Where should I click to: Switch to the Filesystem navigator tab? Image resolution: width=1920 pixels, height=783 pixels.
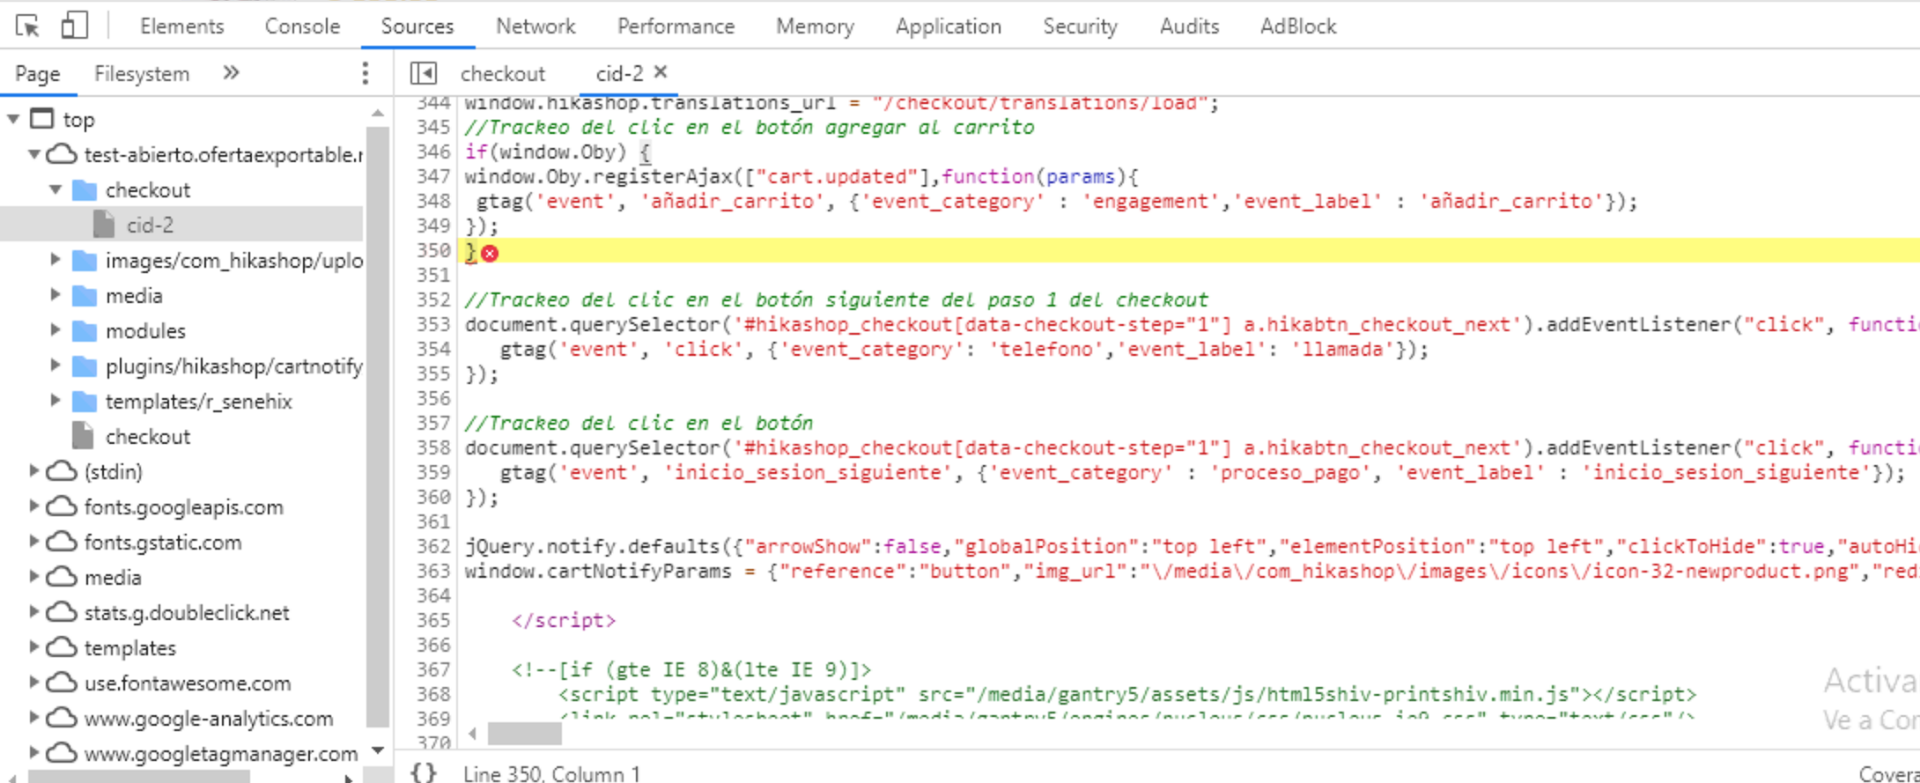[x=142, y=73]
